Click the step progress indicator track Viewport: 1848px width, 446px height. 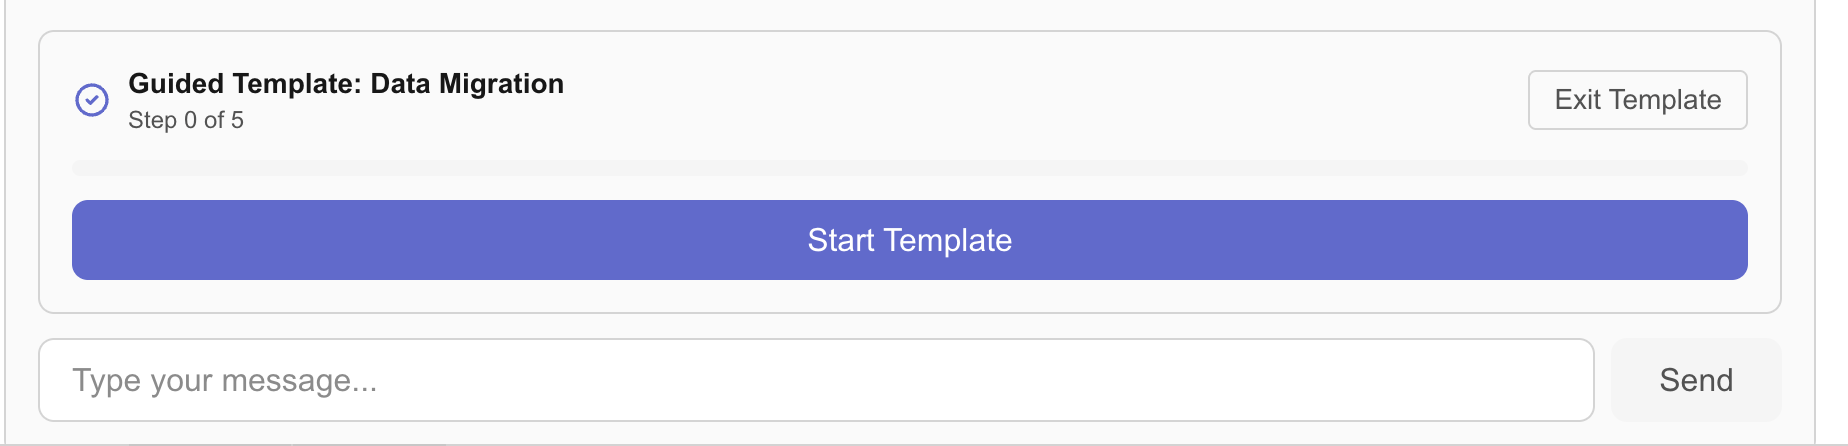coord(909,168)
